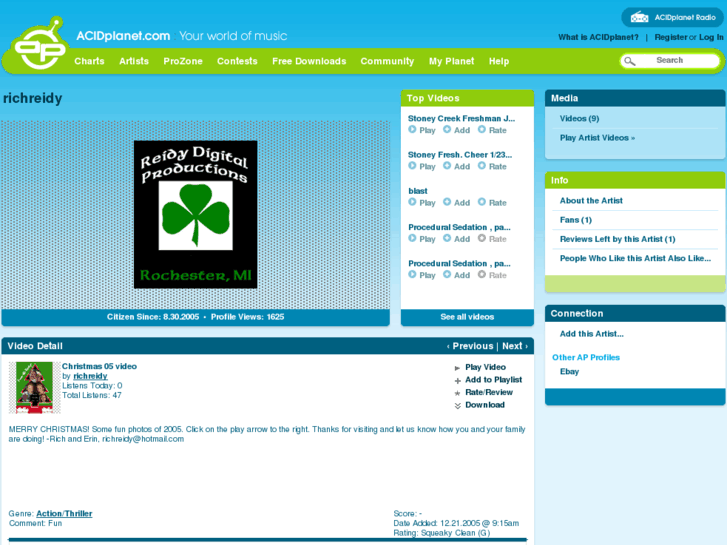Viewport: 727px width, 545px height.
Task: Play the first Procedural Sedation video
Action: point(422,238)
